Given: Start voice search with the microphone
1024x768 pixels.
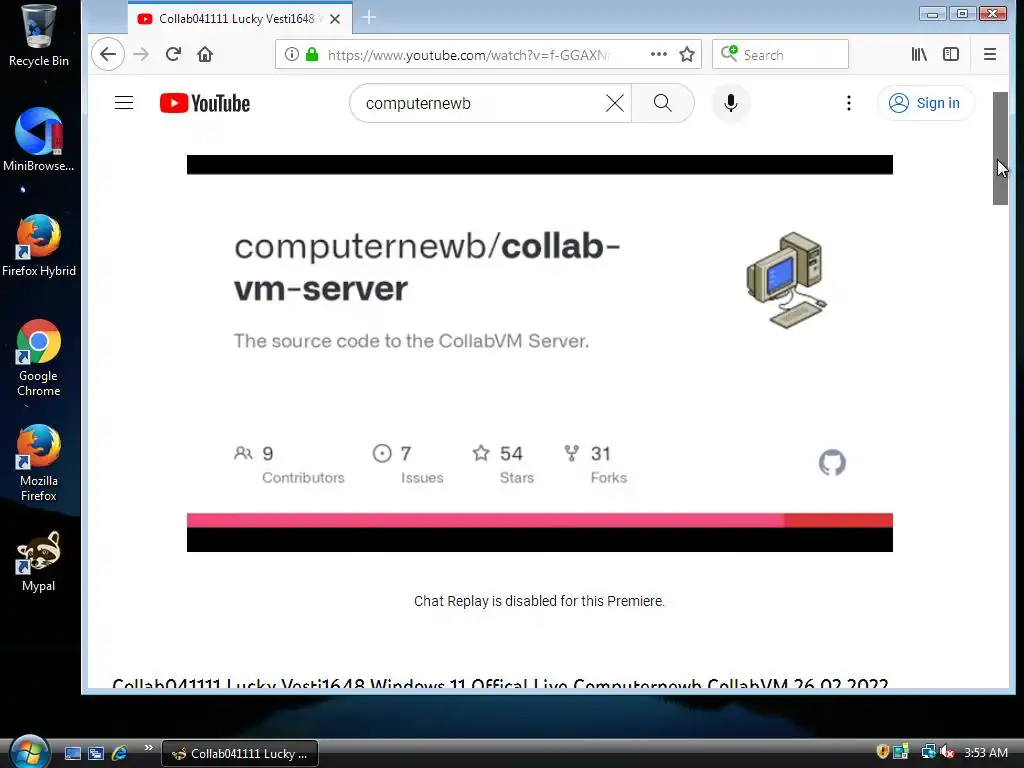Looking at the screenshot, I should pos(731,103).
